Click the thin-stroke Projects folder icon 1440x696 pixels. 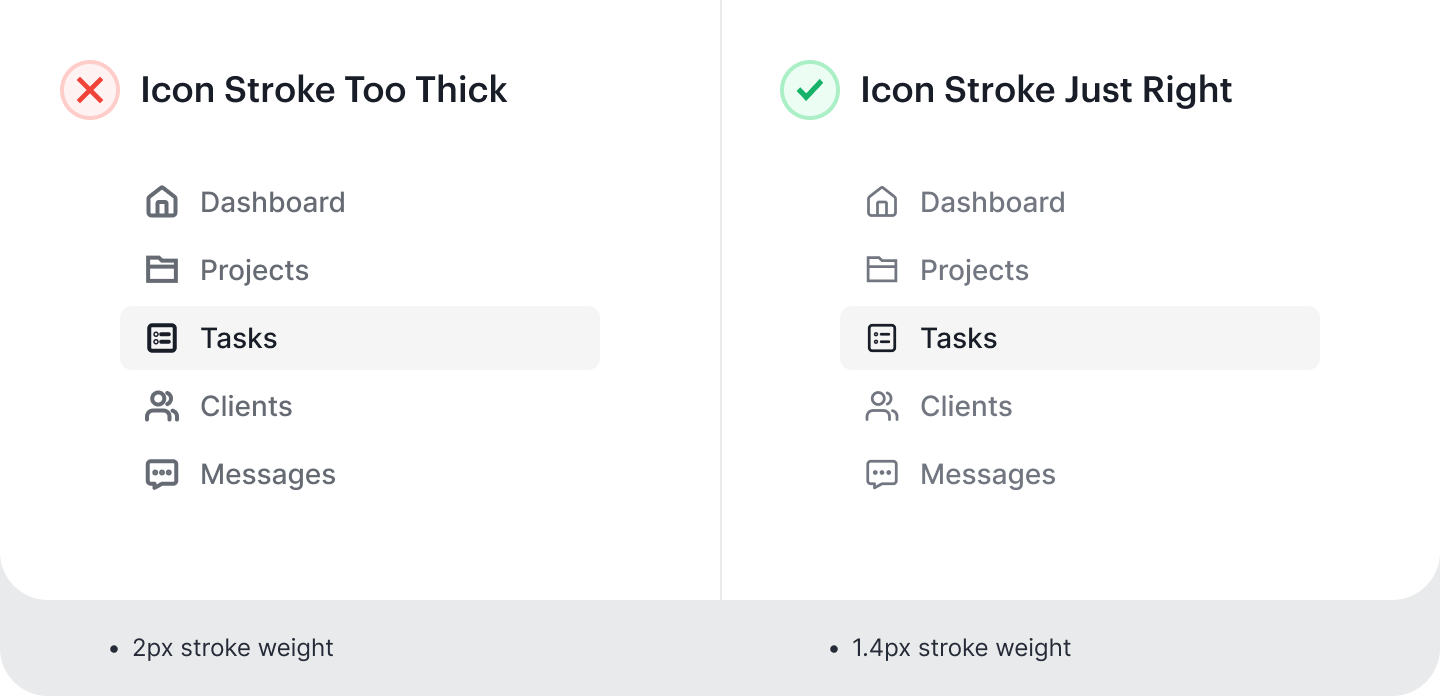(882, 270)
